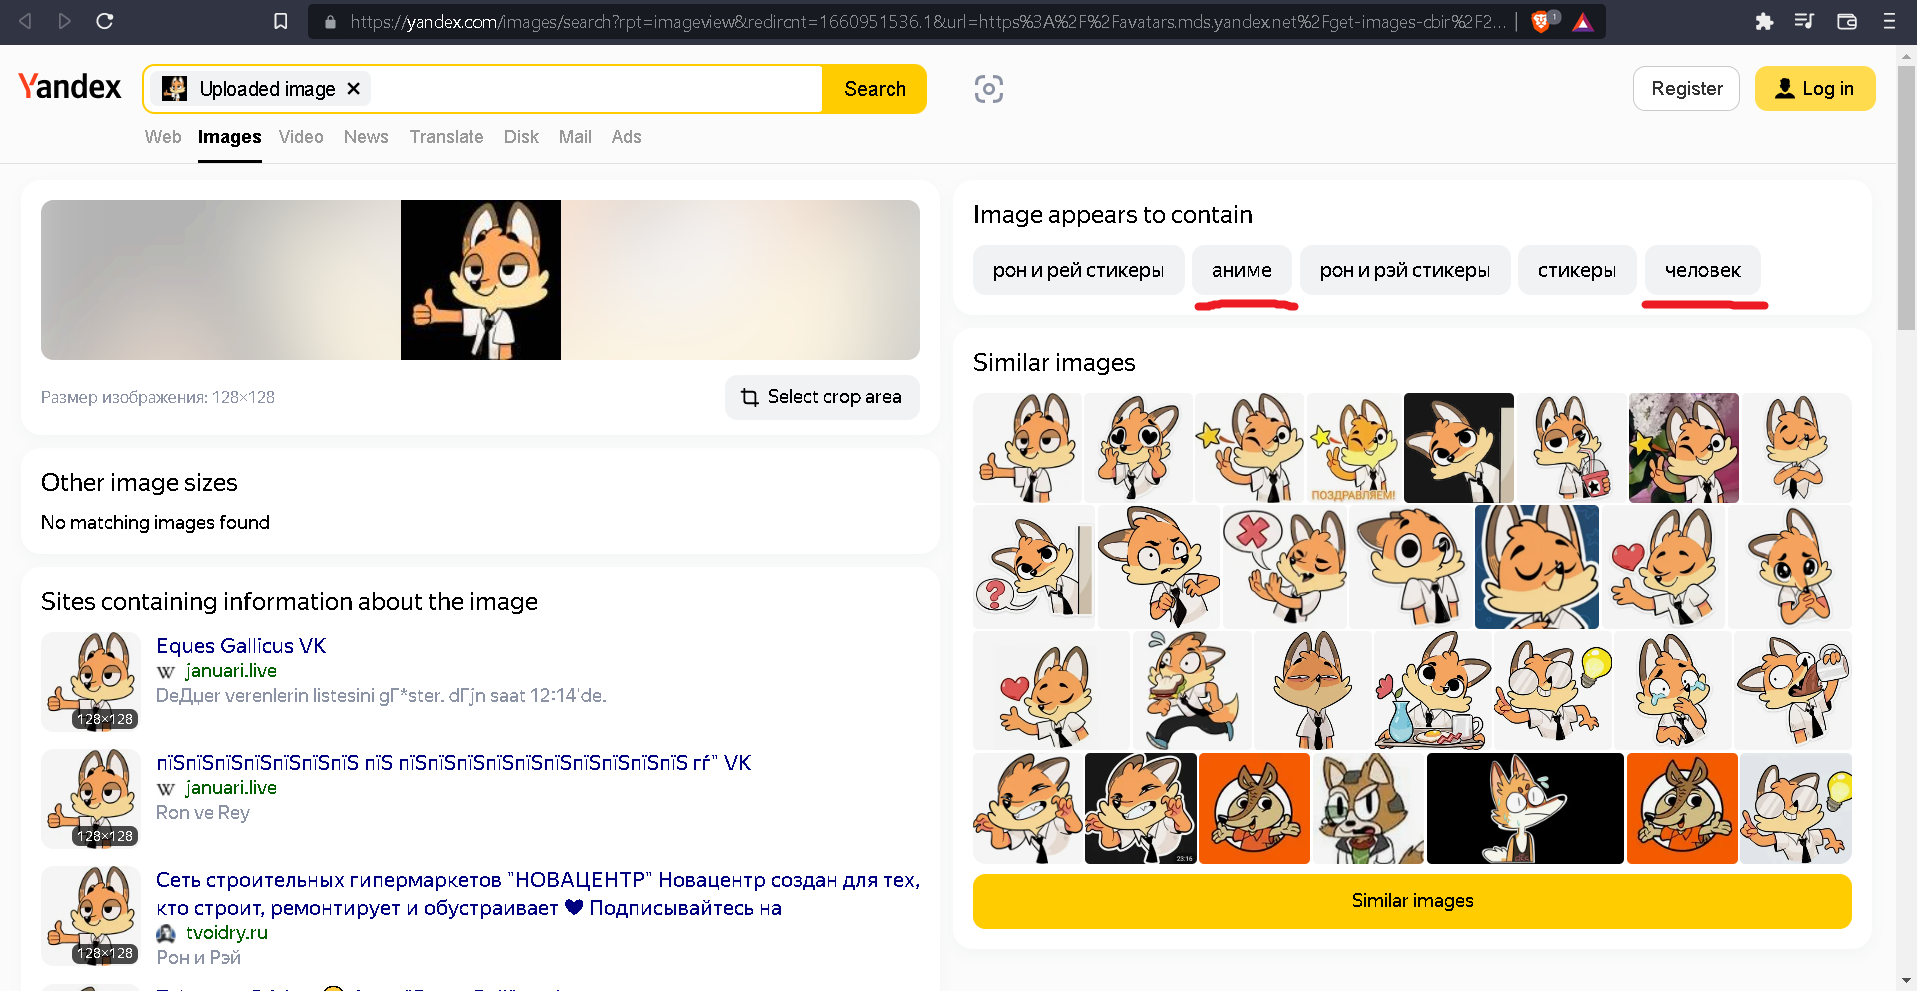Open the tvoidry.ru site link
The height and width of the screenshot is (991, 1917).
227,933
